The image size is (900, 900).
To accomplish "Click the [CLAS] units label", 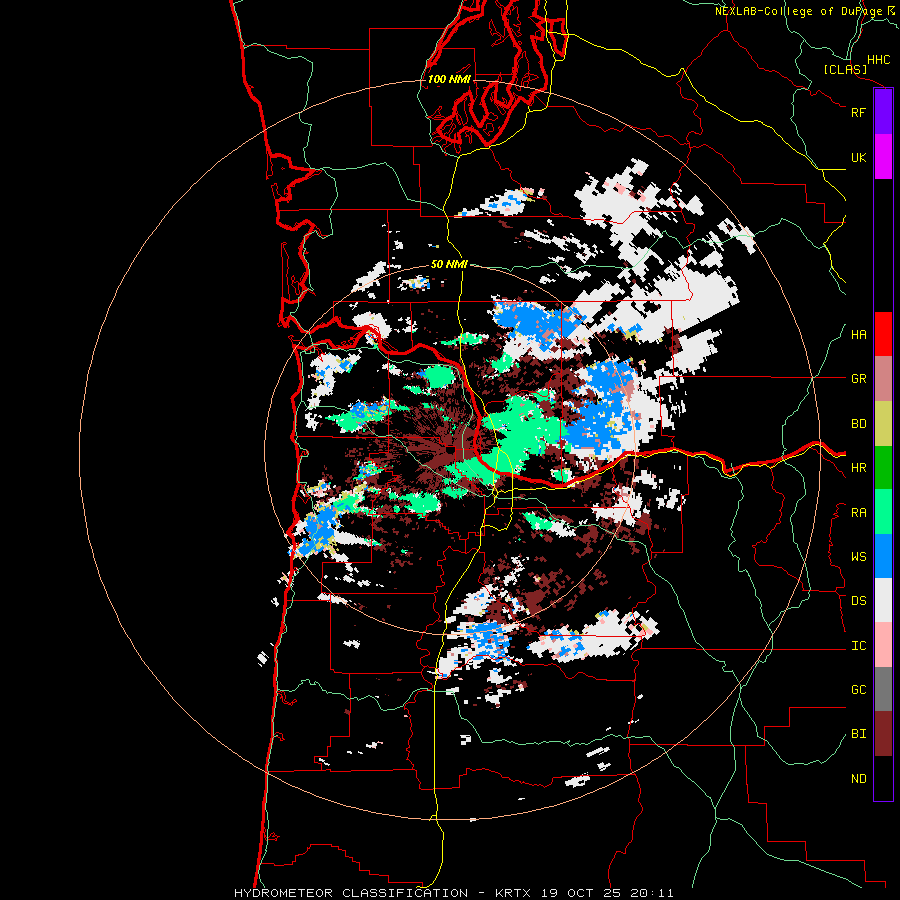I will click(x=845, y=70).
